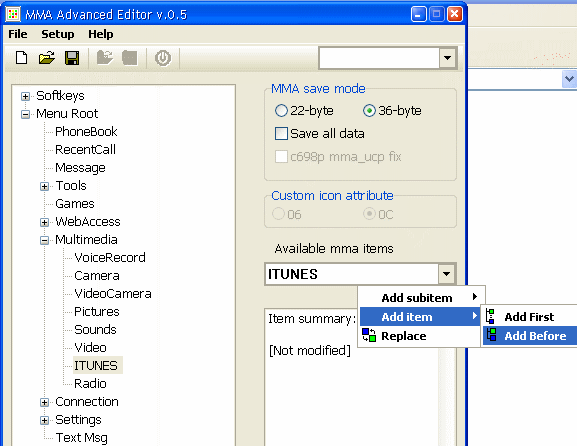Image resolution: width=577 pixels, height=446 pixels.
Task: Open the Available mma items dropdown
Action: pyautogui.click(x=446, y=274)
